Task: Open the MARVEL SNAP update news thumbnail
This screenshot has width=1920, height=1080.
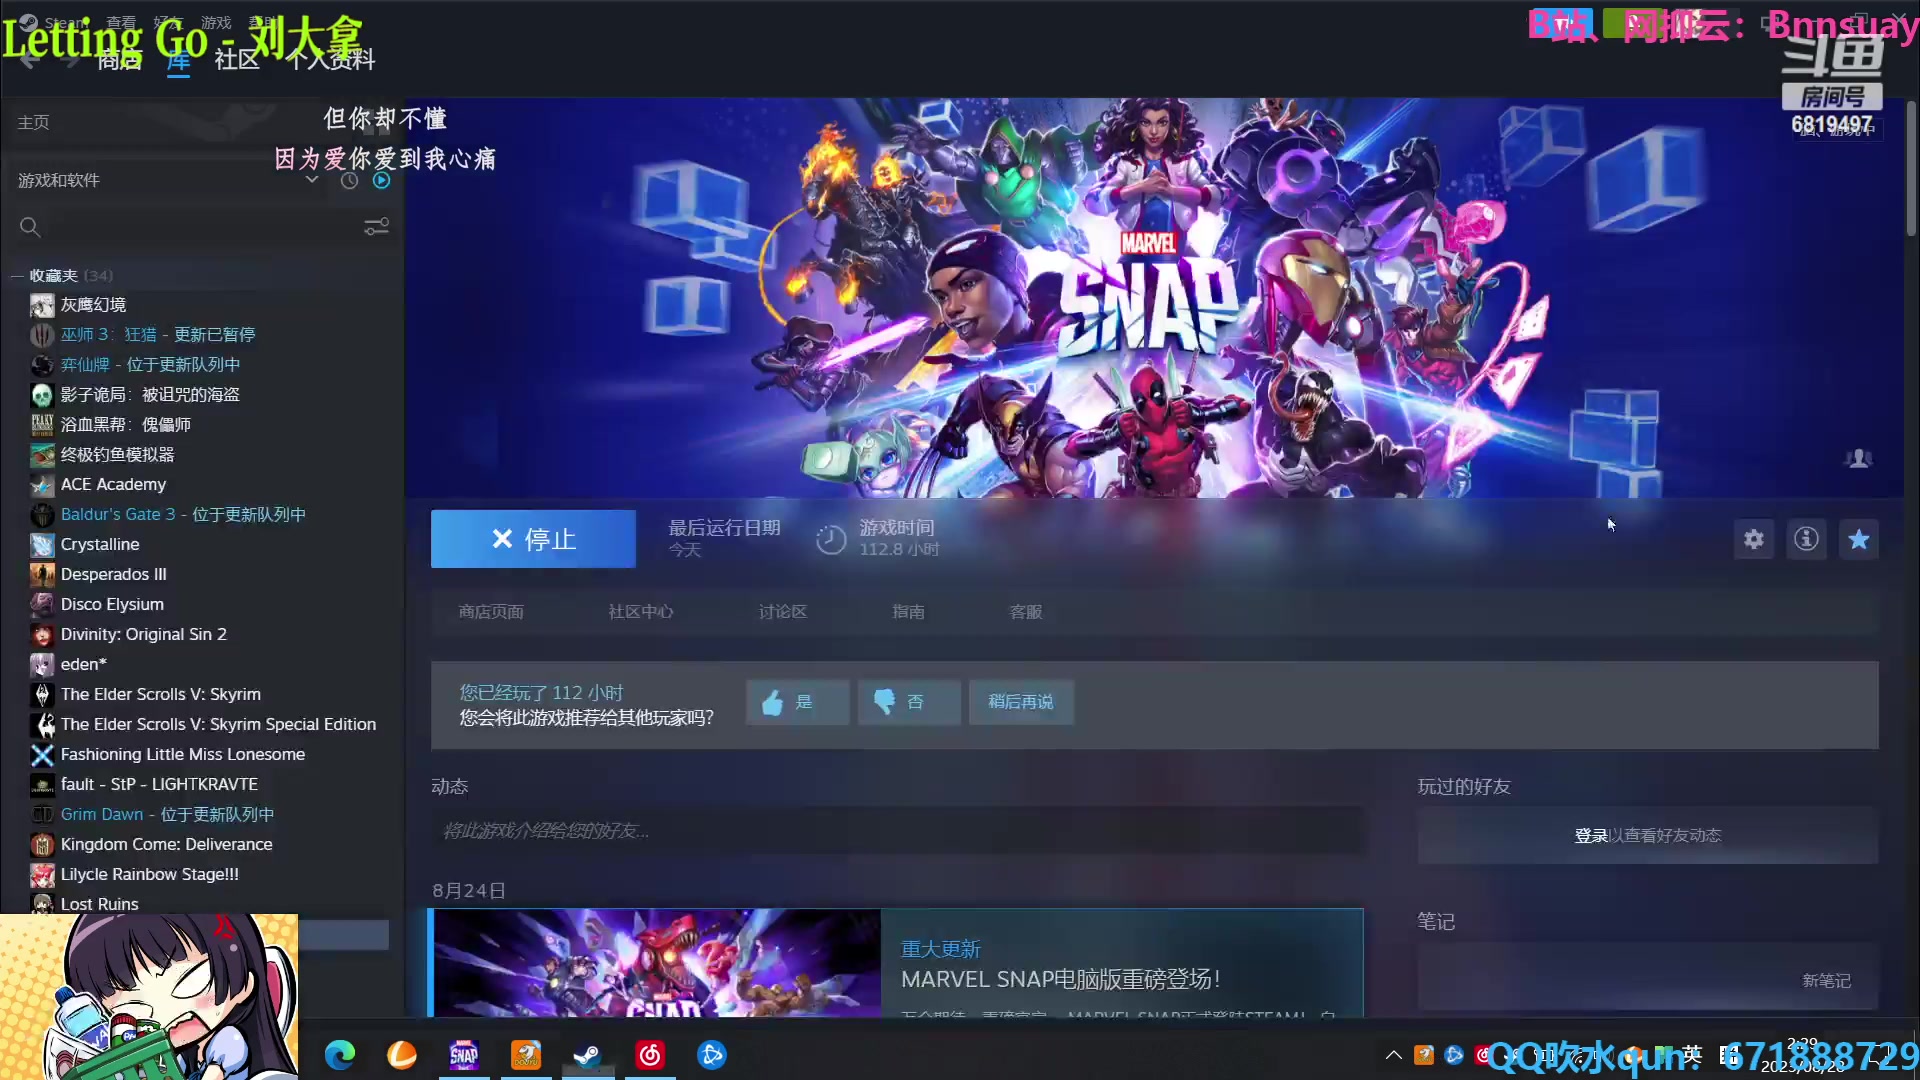Action: click(657, 963)
